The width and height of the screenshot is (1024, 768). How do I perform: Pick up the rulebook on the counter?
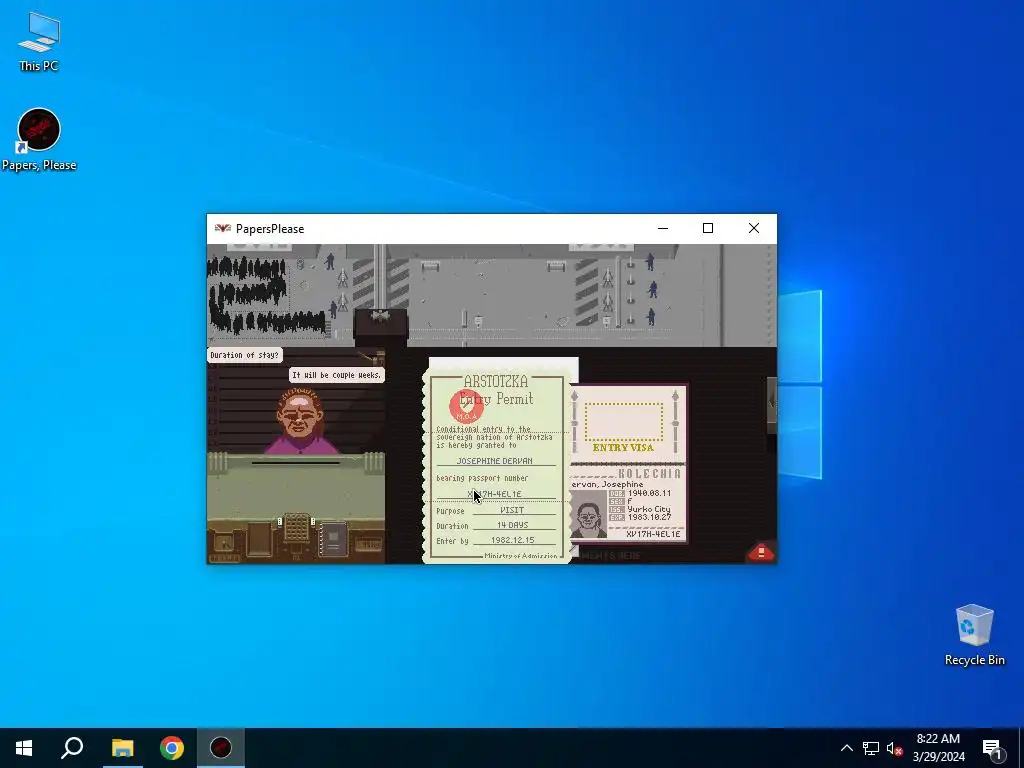(x=332, y=539)
